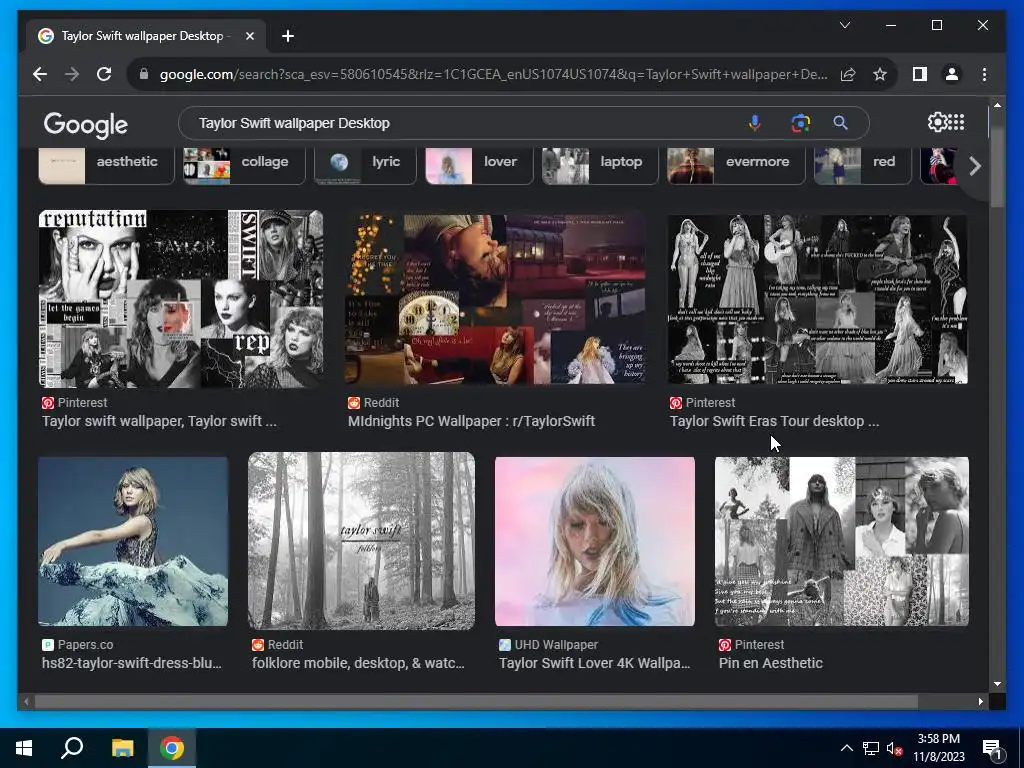
Task: Open a new tab
Action: coord(287,36)
